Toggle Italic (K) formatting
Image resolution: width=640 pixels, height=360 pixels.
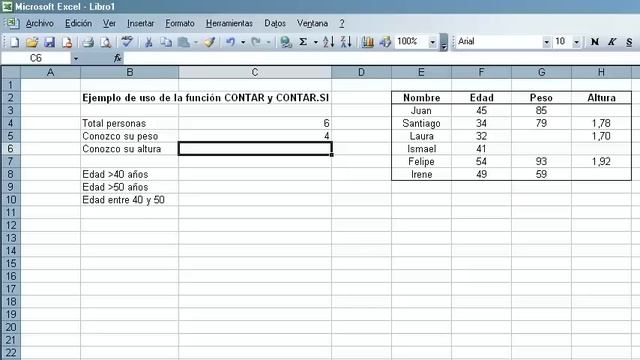point(612,42)
